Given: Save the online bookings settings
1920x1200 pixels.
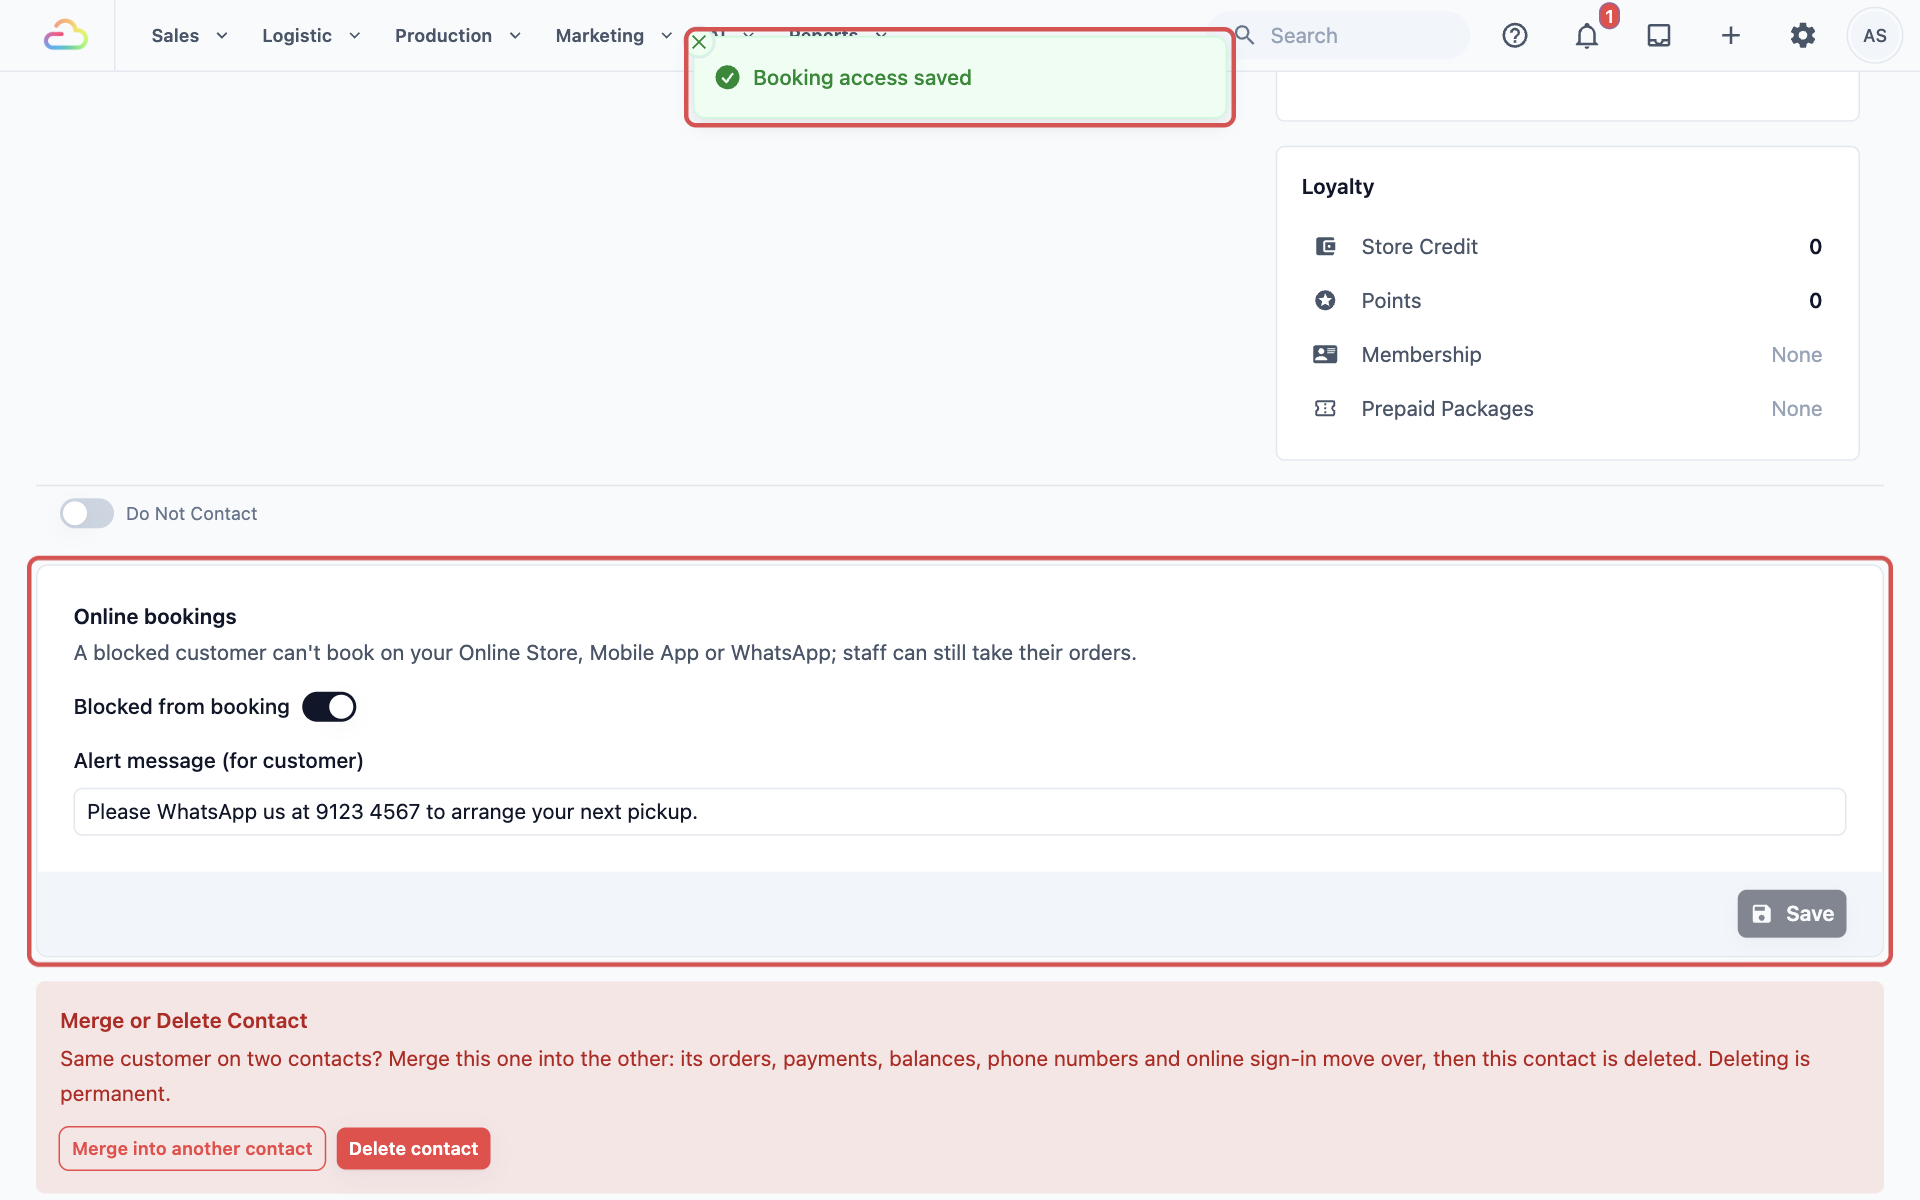Looking at the screenshot, I should (1792, 914).
